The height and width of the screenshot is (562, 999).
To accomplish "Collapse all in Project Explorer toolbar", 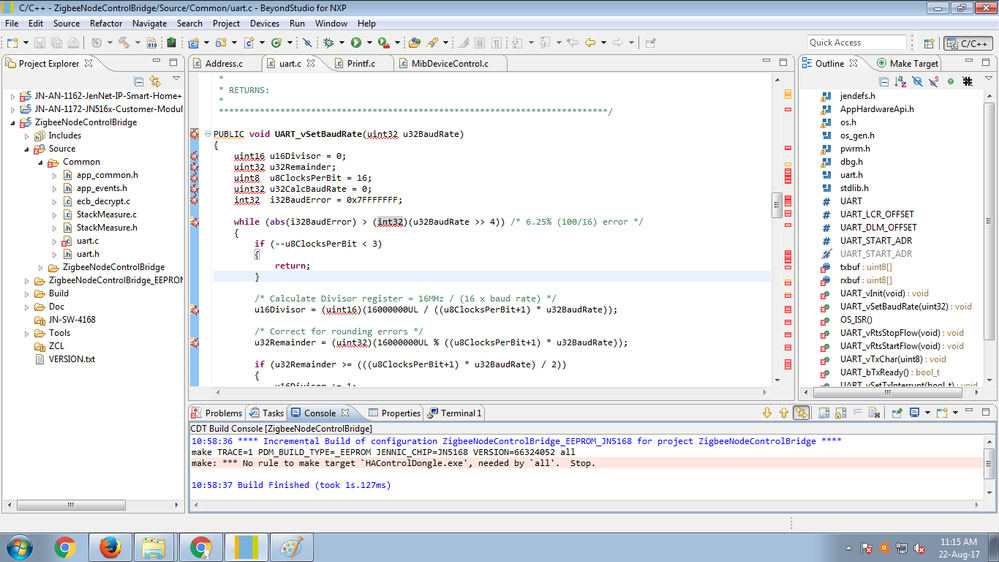I will pos(138,81).
